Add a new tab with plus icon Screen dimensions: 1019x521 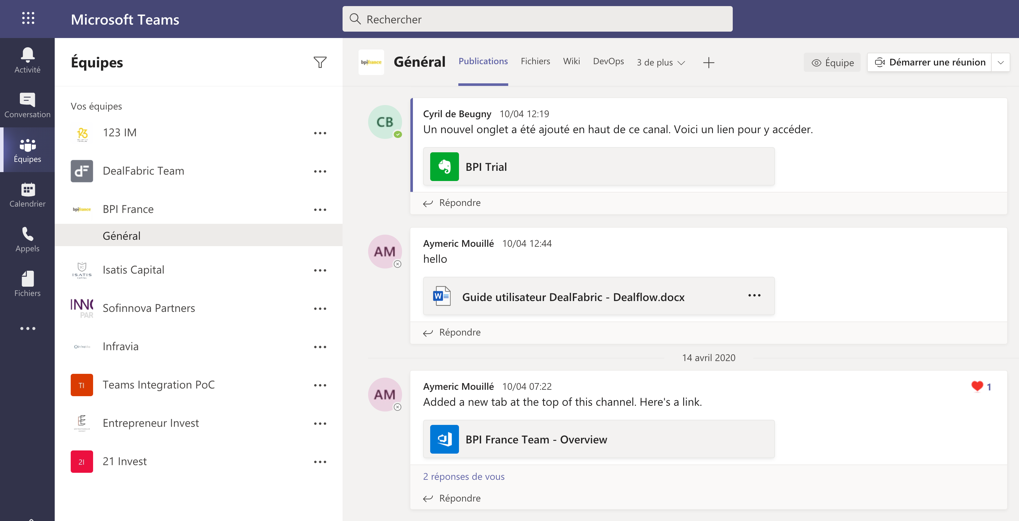[x=709, y=62]
